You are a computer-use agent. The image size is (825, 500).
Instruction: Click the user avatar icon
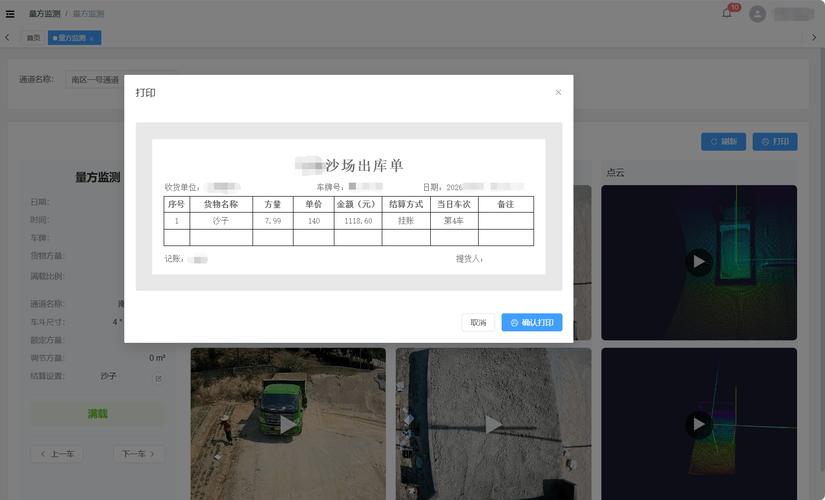coord(757,14)
